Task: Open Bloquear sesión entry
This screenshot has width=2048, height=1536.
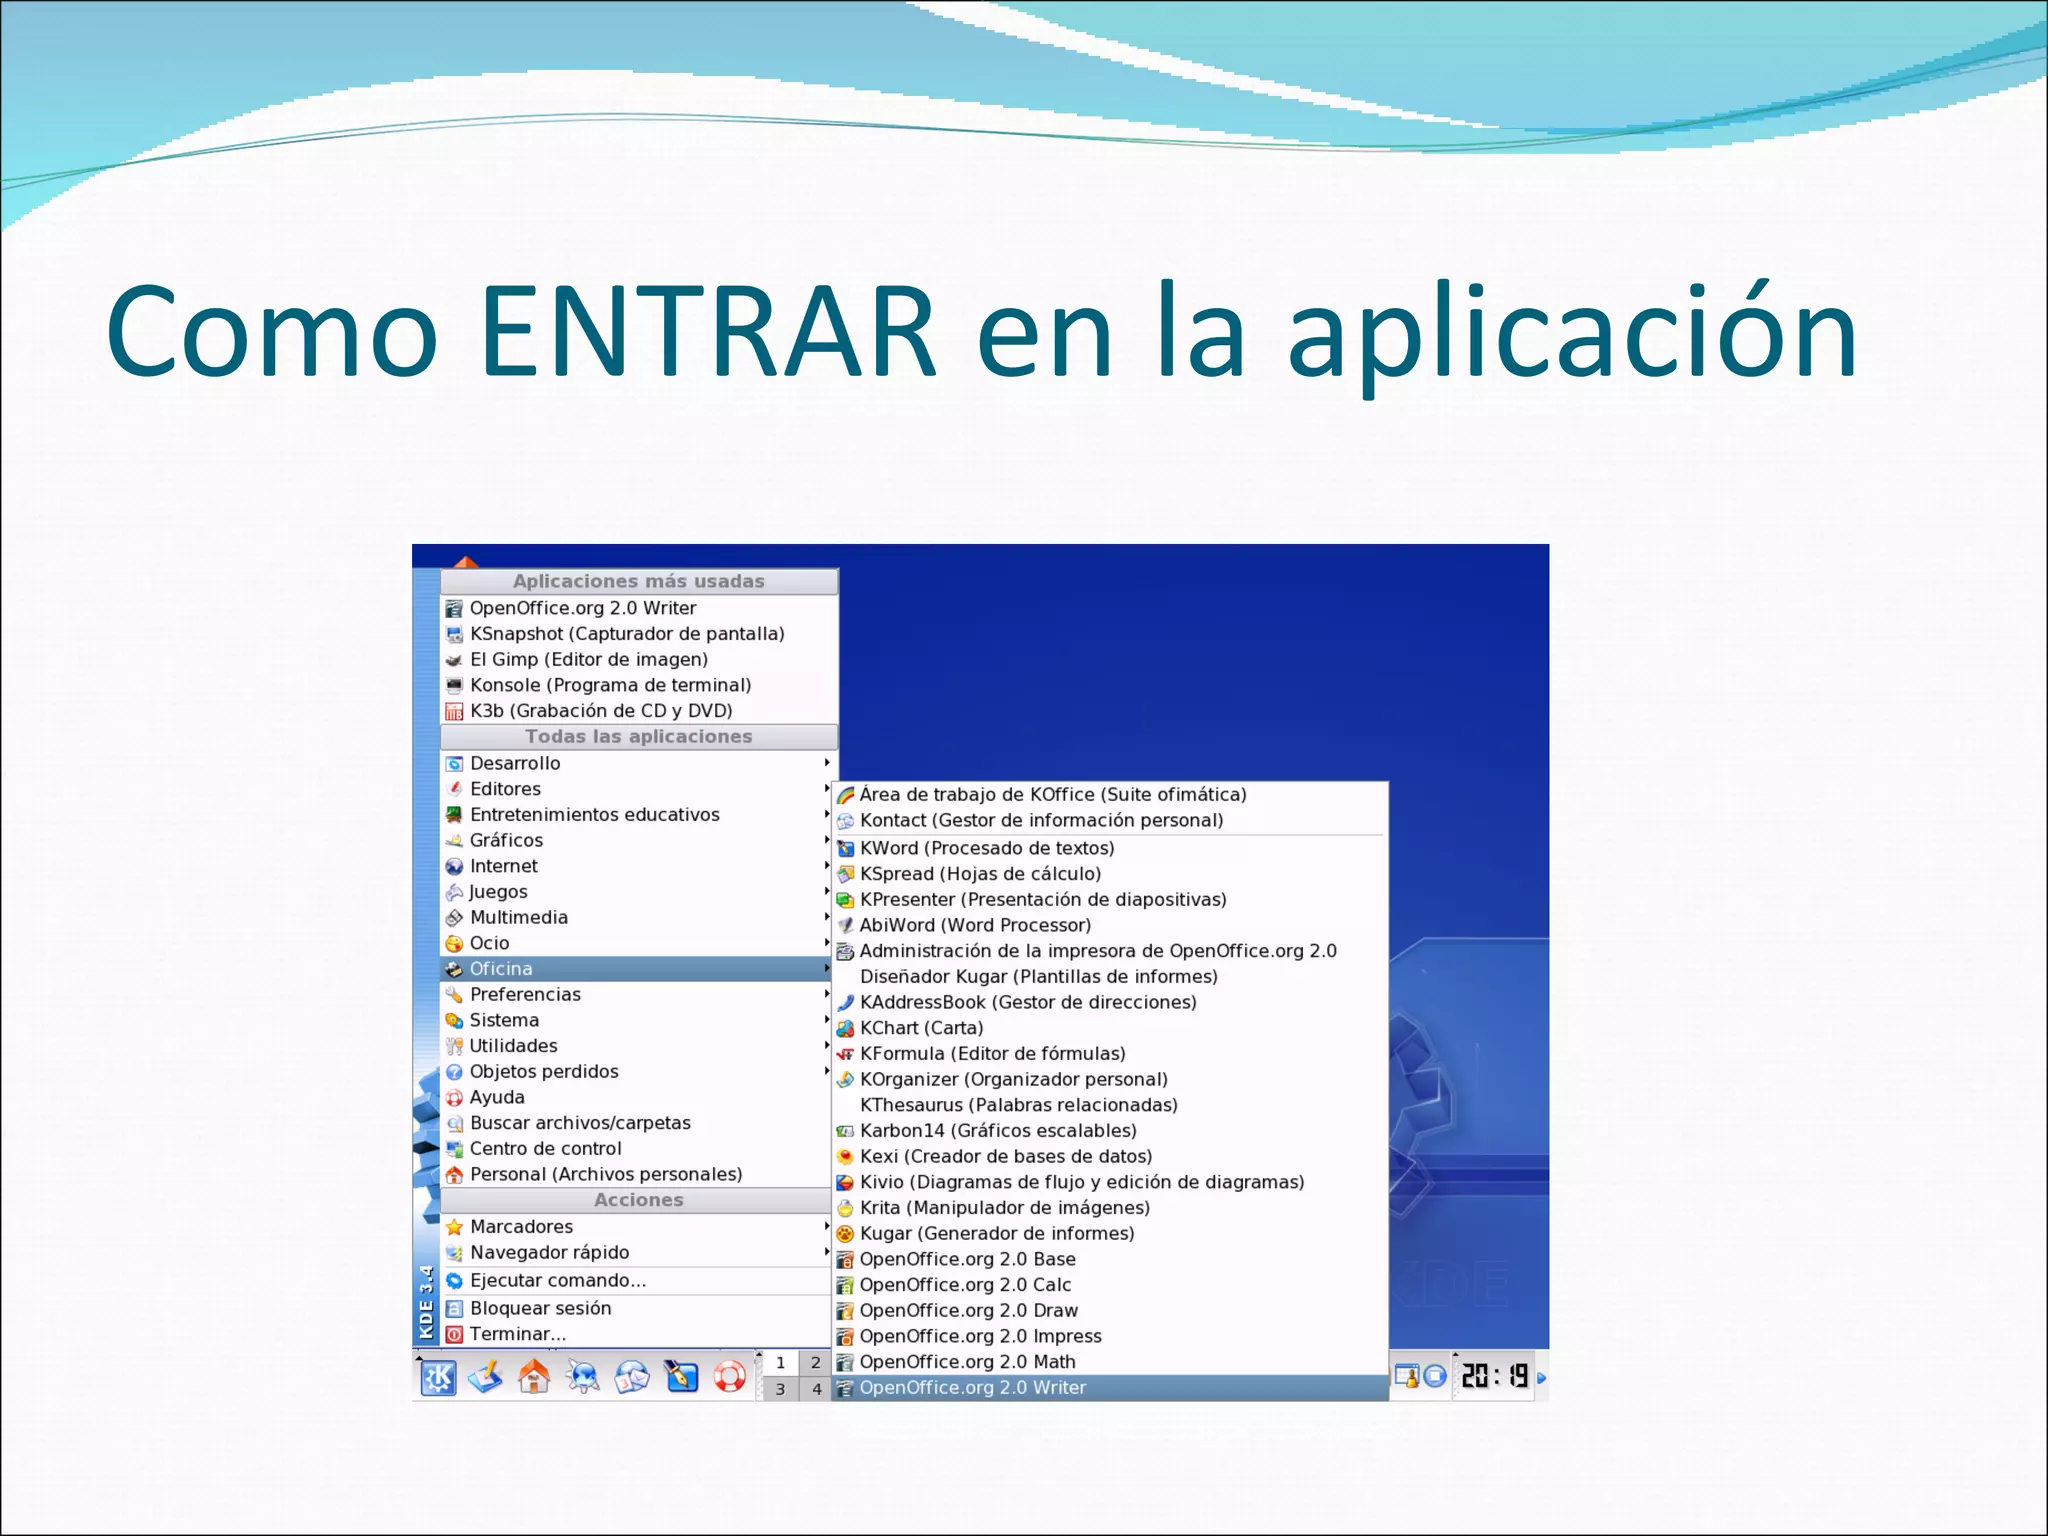Action: (x=636, y=1309)
